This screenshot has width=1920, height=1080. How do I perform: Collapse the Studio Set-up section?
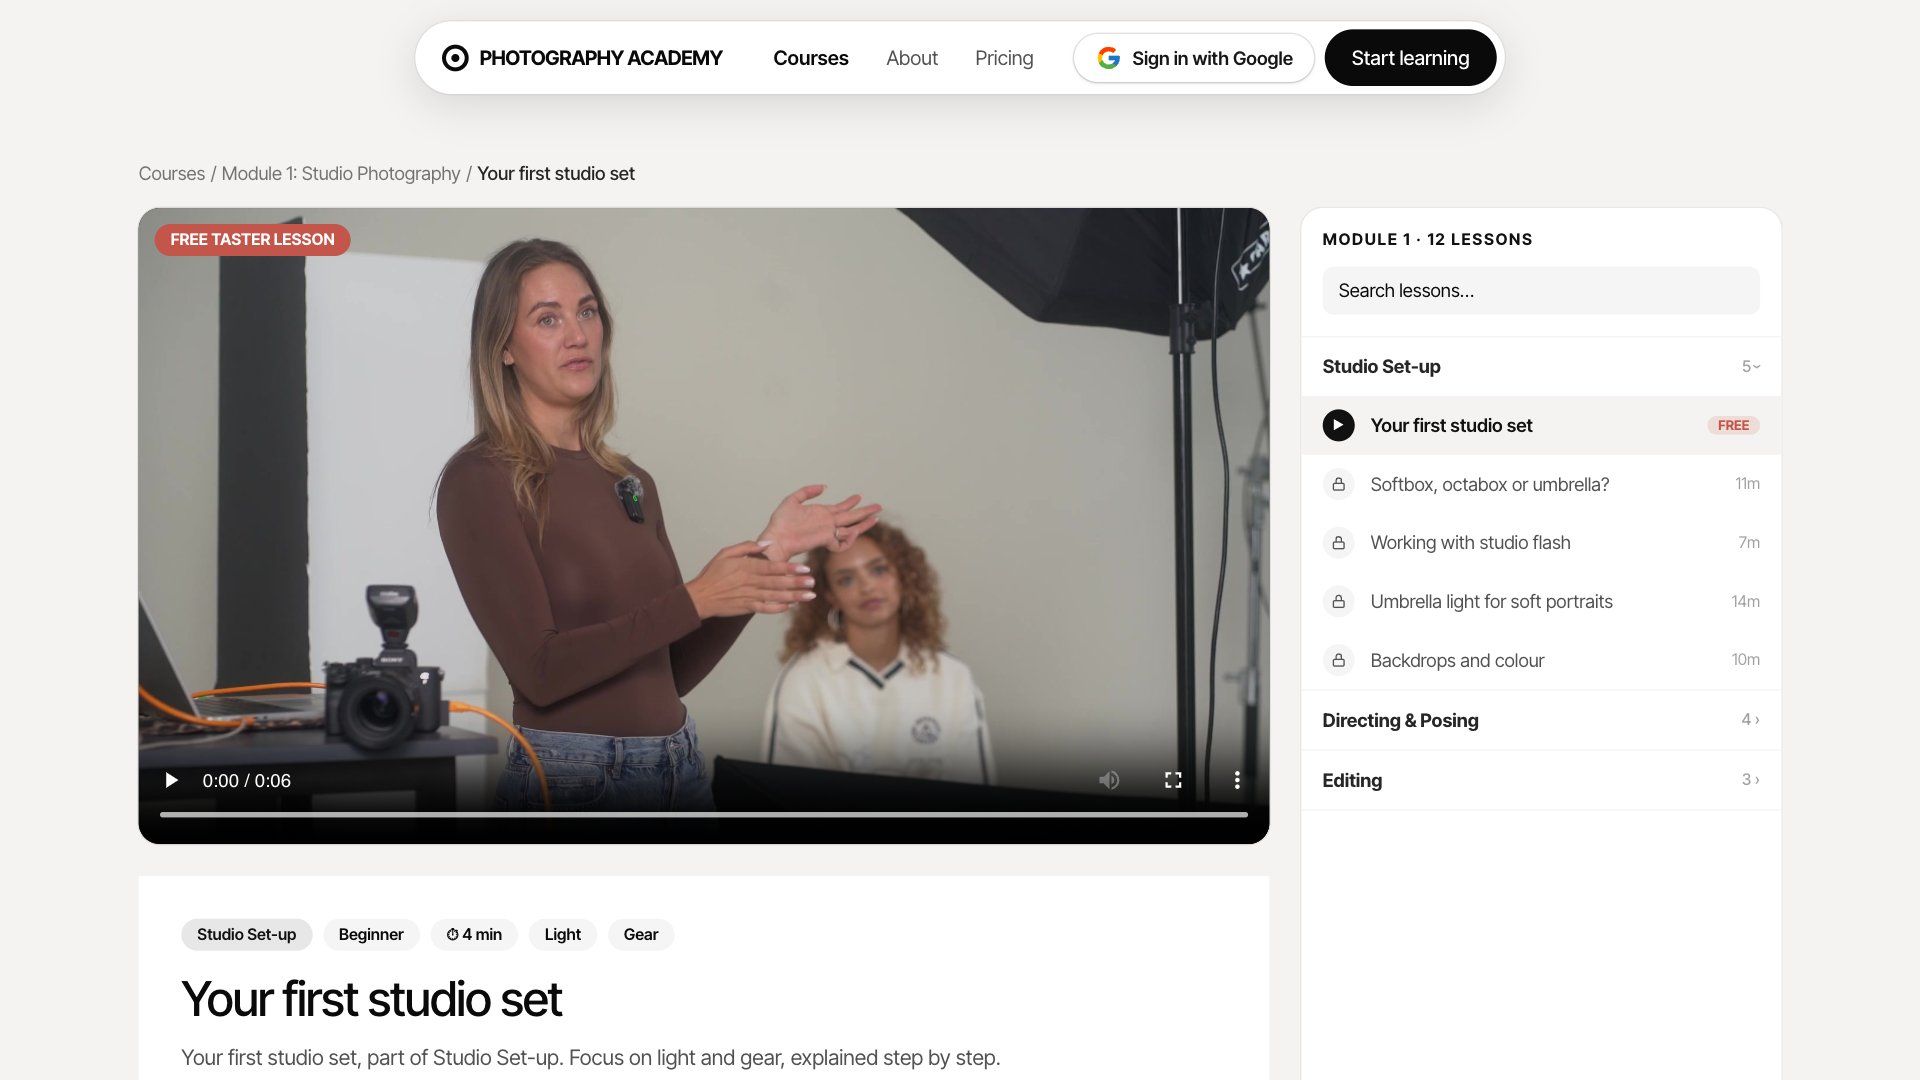pyautogui.click(x=1540, y=366)
